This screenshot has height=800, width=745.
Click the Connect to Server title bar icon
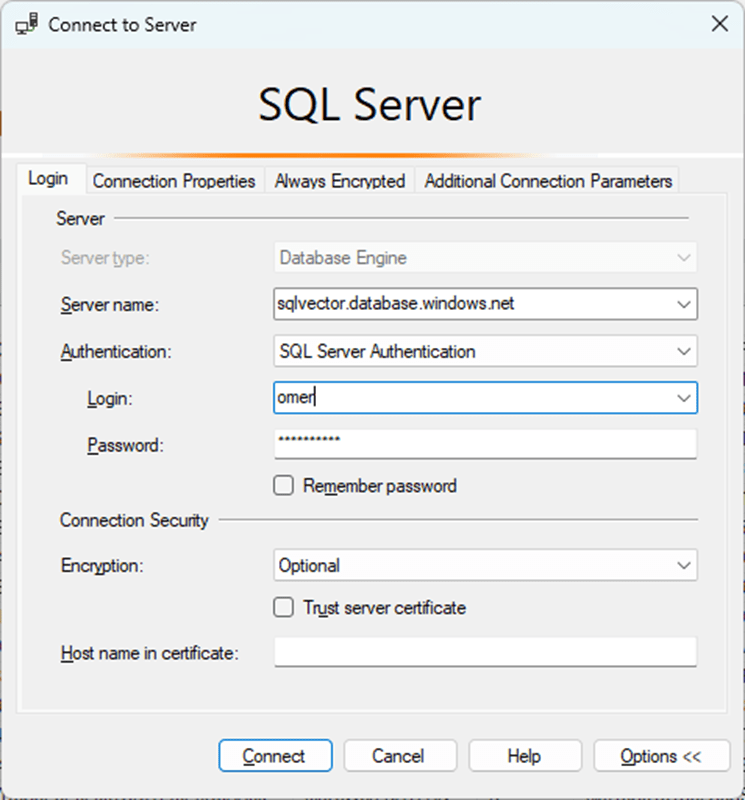pyautogui.click(x=27, y=25)
